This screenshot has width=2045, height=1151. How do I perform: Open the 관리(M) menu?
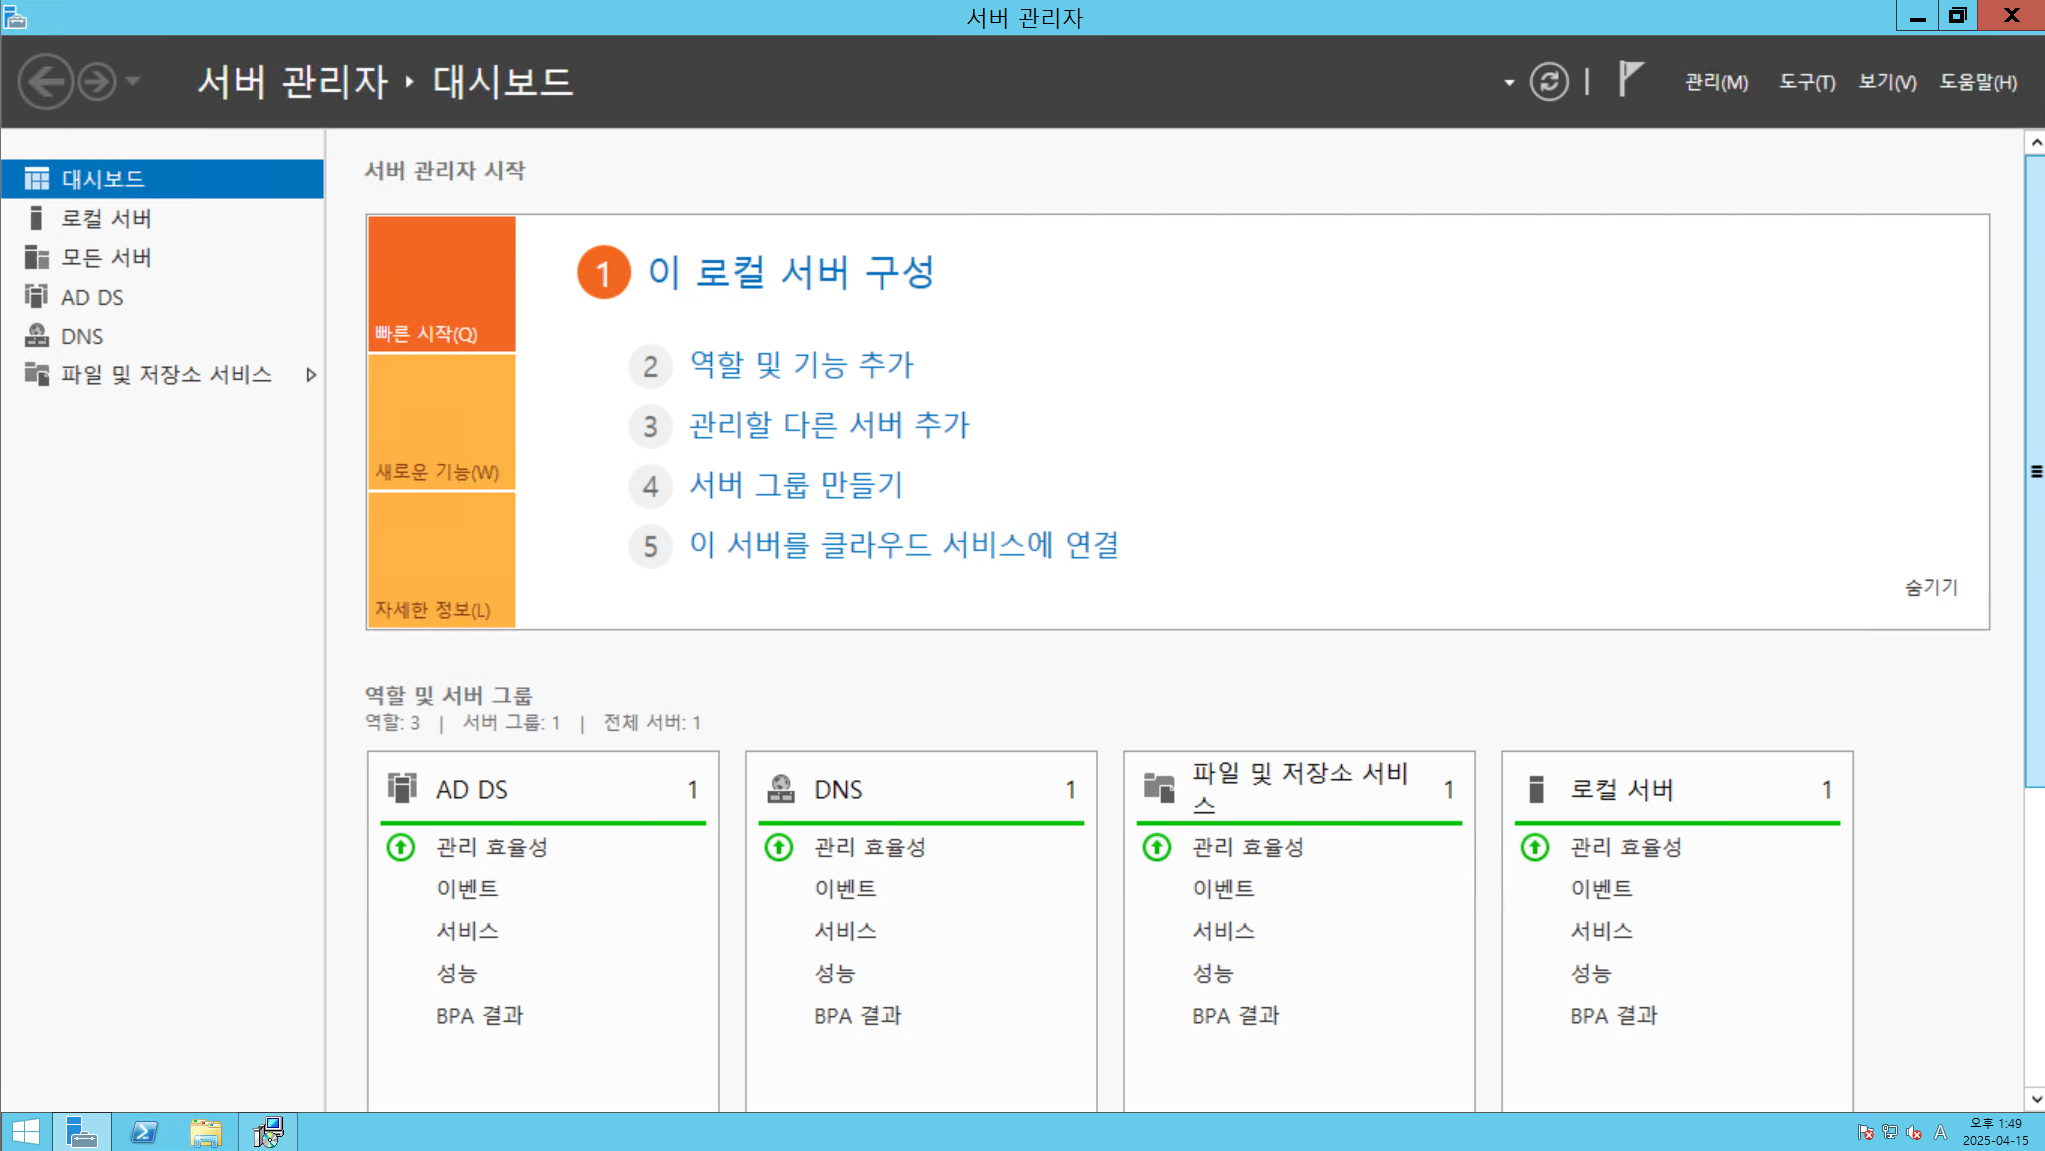click(x=1716, y=82)
